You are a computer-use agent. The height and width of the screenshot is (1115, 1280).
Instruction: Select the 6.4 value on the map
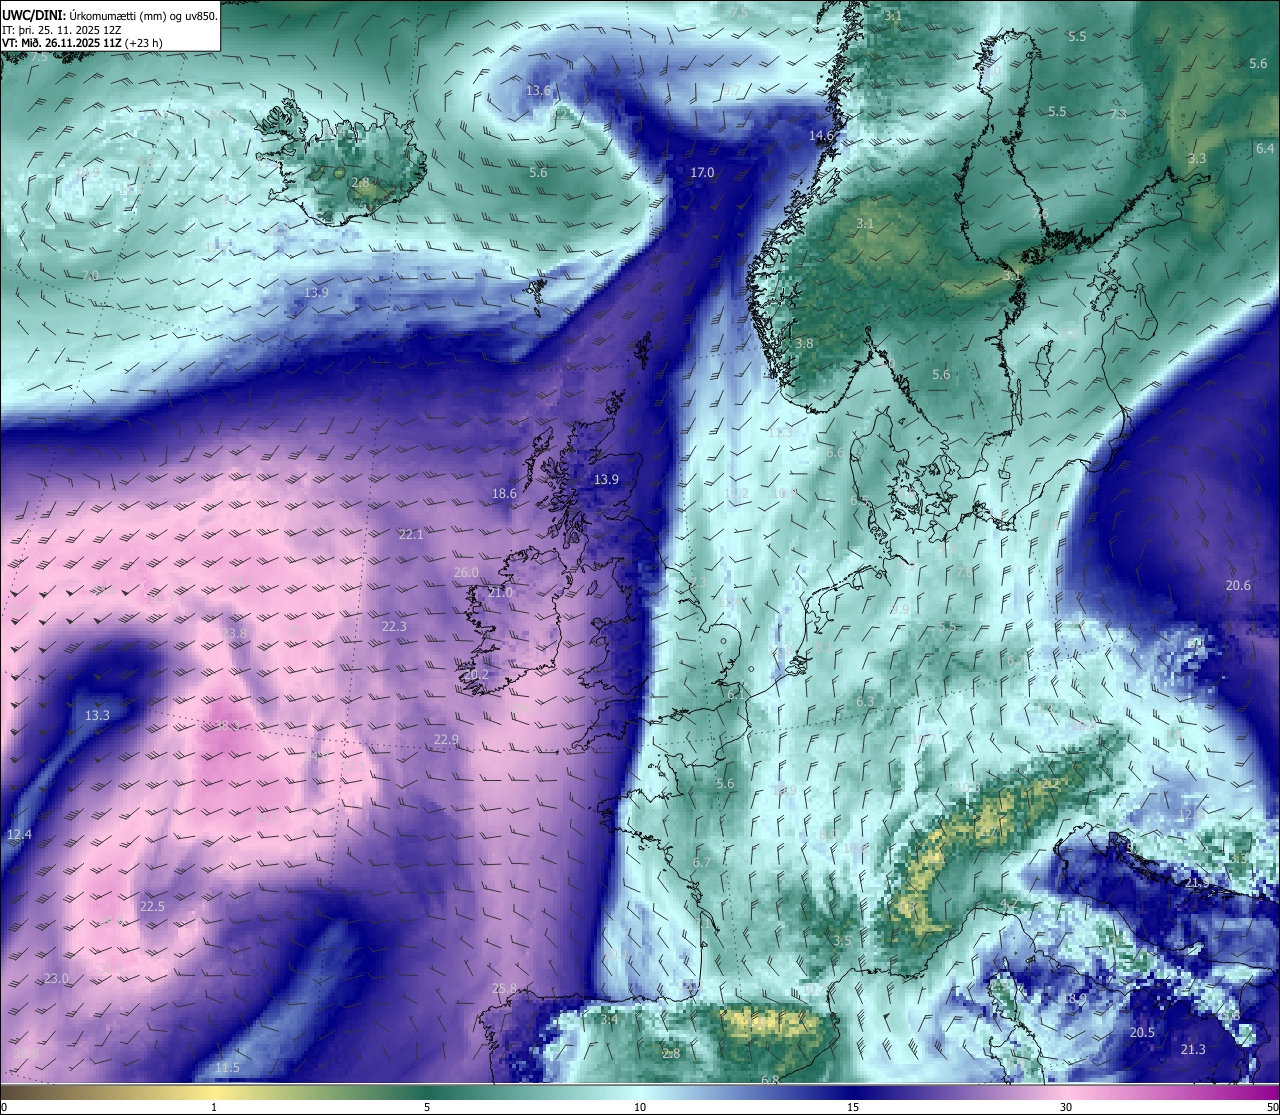[1265, 149]
